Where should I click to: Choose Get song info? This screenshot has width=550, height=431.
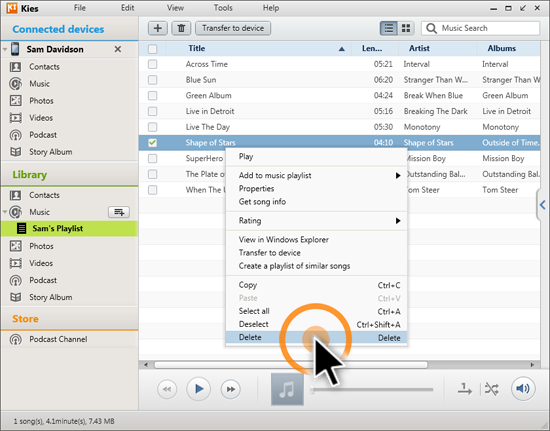pos(316,202)
